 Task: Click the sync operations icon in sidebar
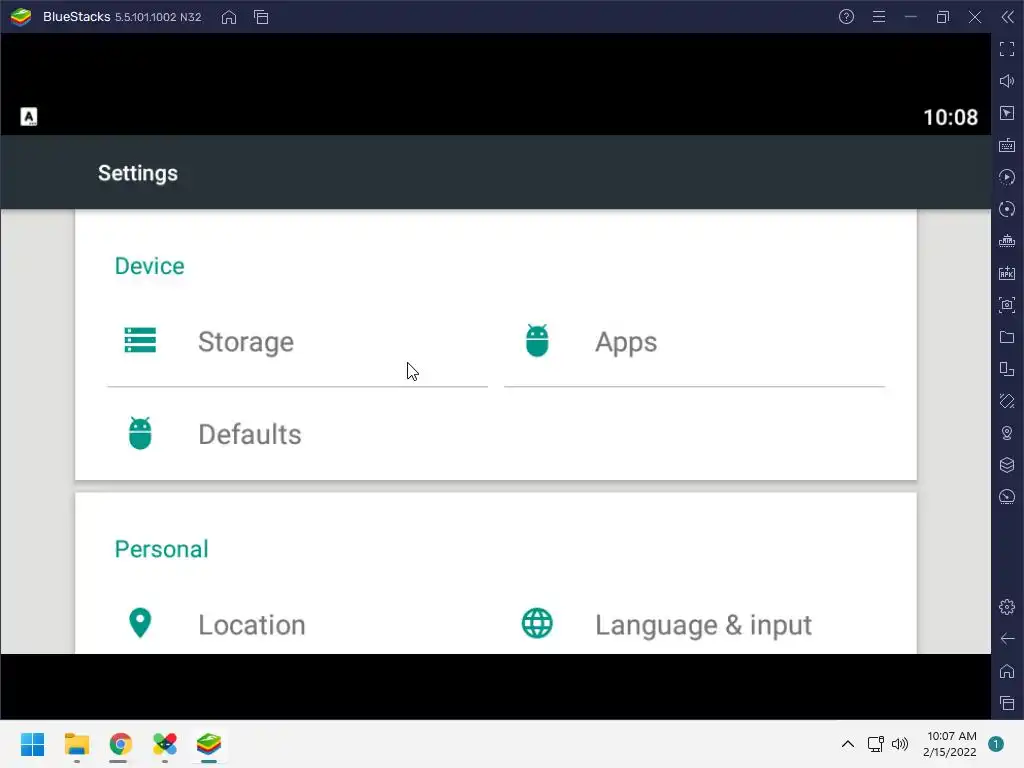[1007, 209]
